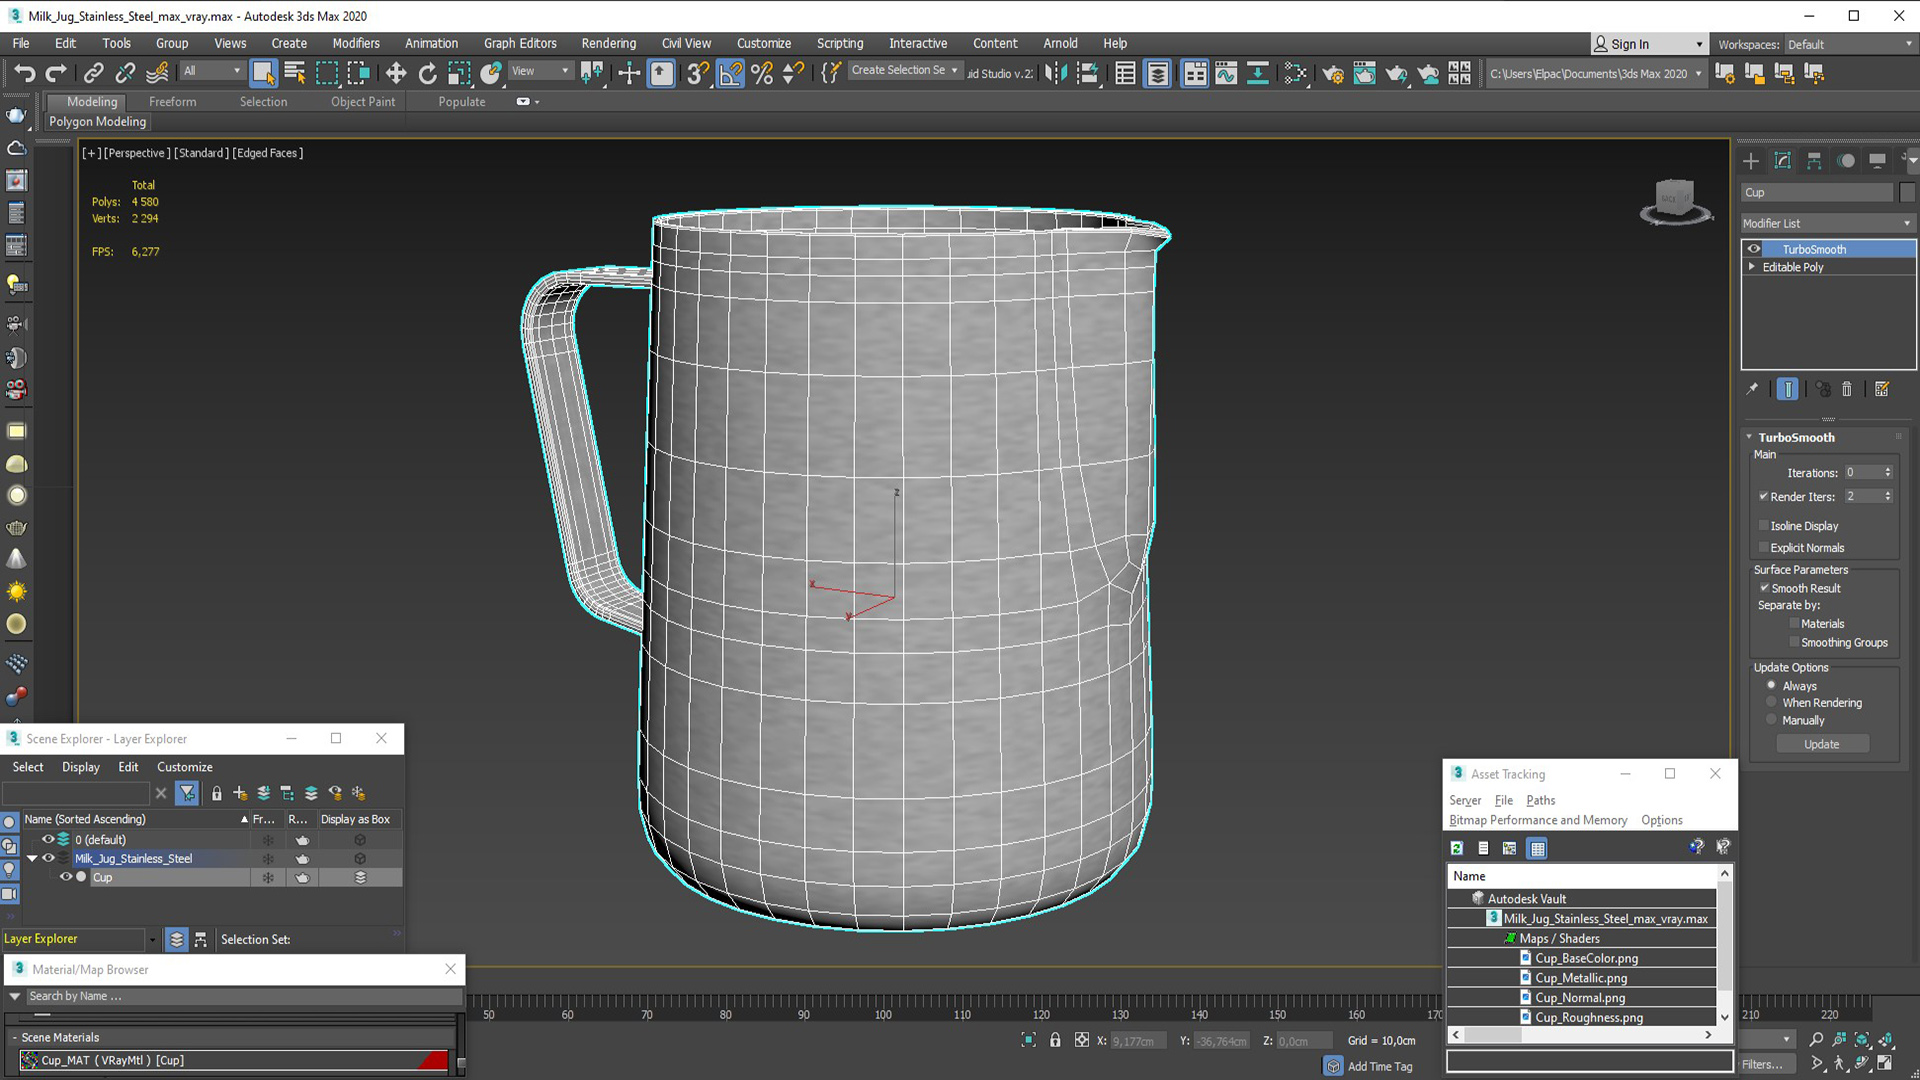The height and width of the screenshot is (1080, 1920).
Task: Select the When Rendering radio option
Action: (1772, 702)
